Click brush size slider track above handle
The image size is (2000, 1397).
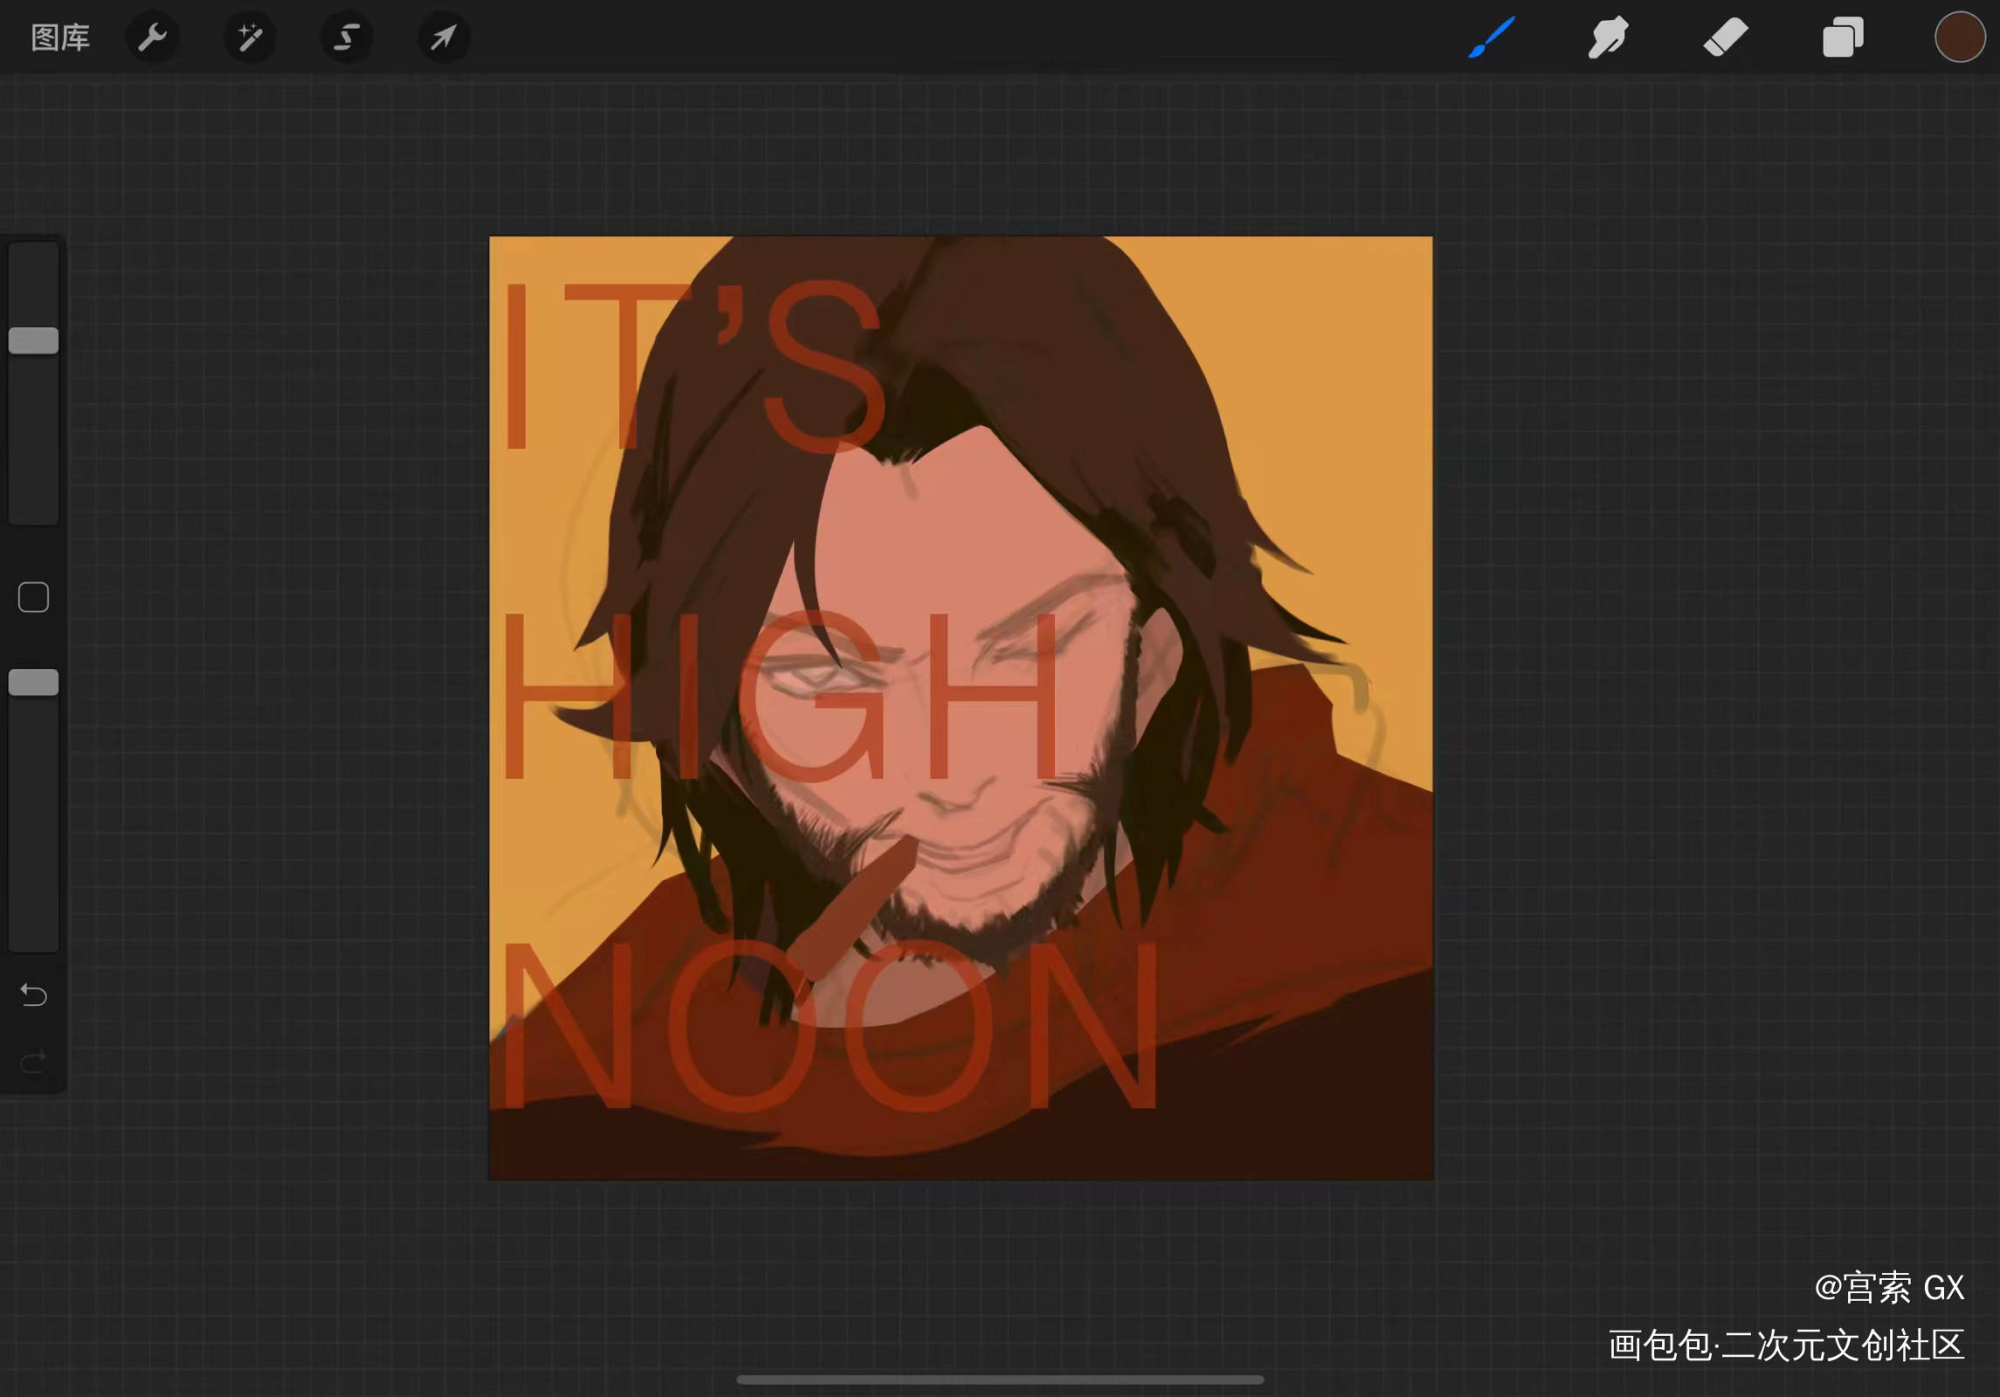34,285
